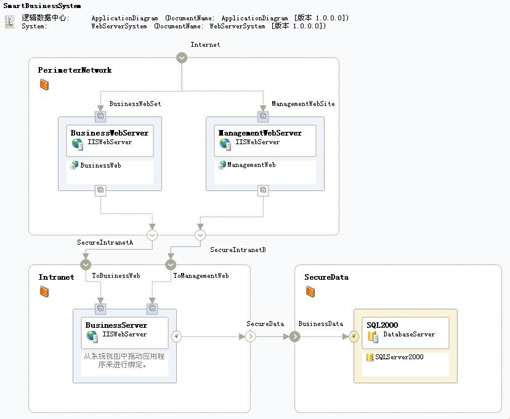Image resolution: width=510 pixels, height=419 pixels.
Task: Click the ToBusinessWeb label
Action: [116, 276]
